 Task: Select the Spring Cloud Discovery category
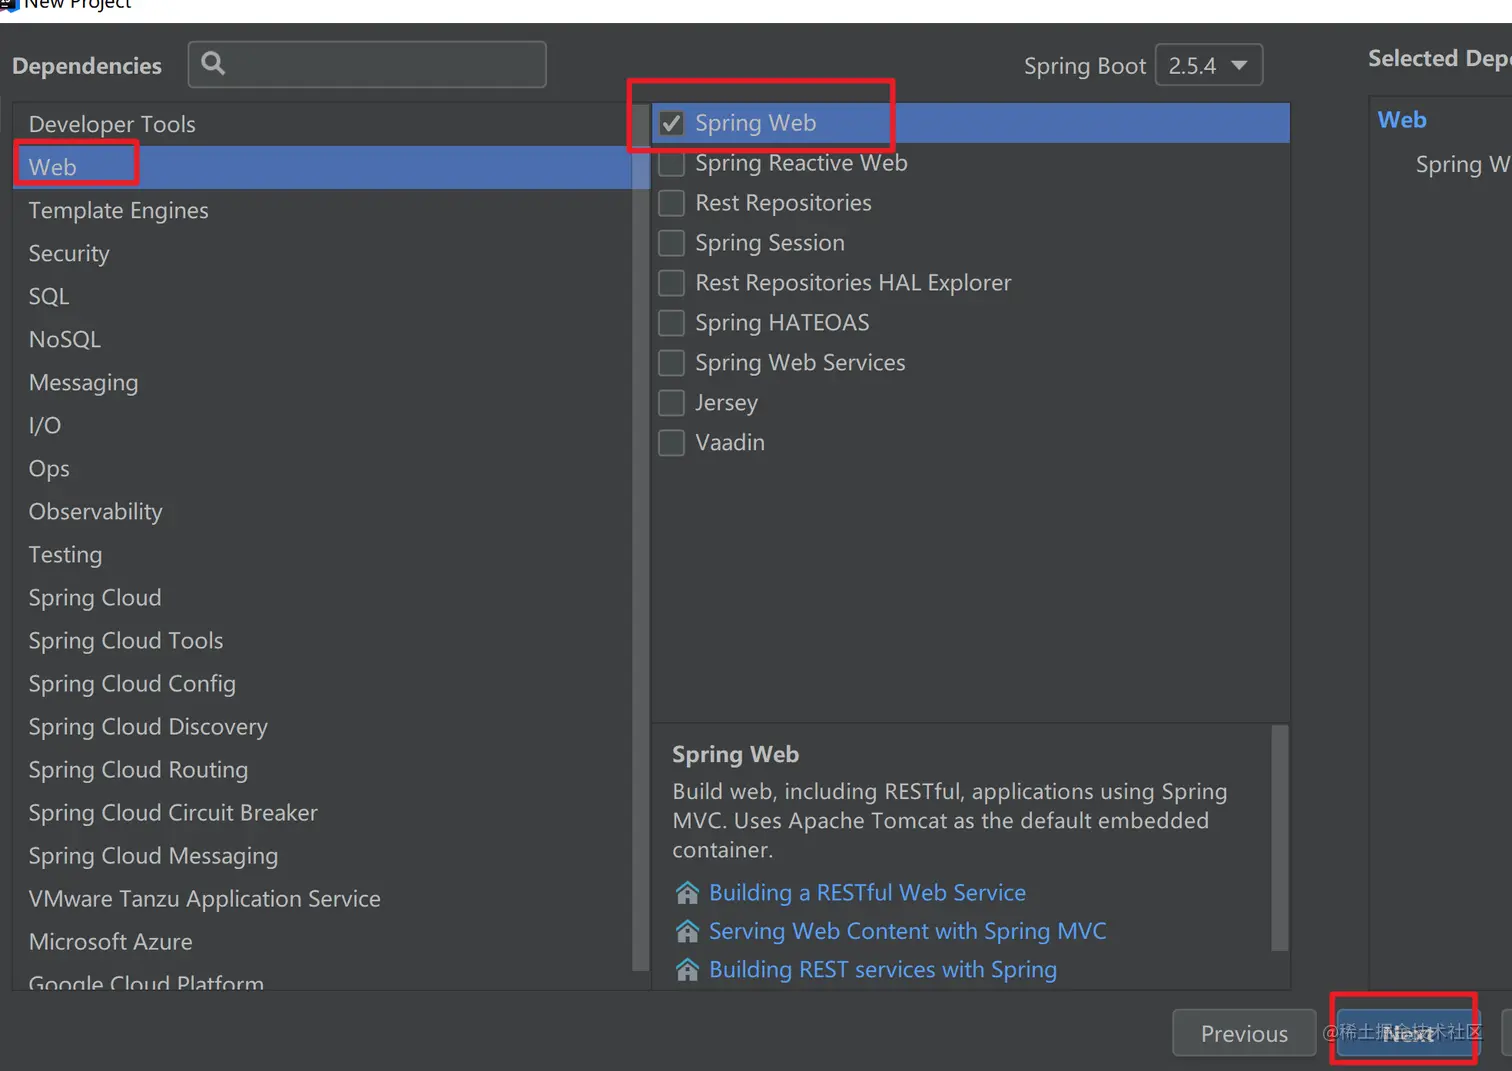(323, 726)
